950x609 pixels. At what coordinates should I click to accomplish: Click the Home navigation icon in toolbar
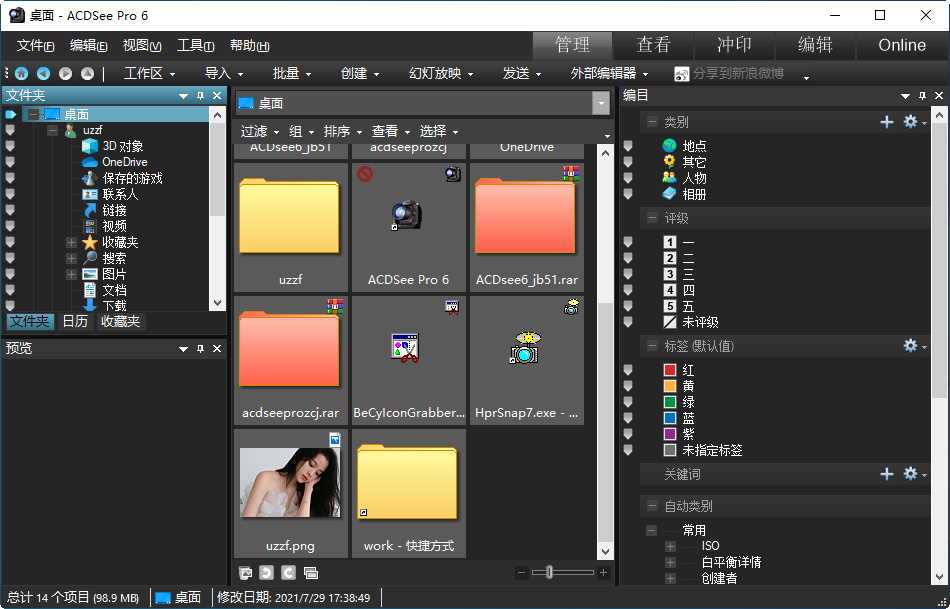point(21,73)
